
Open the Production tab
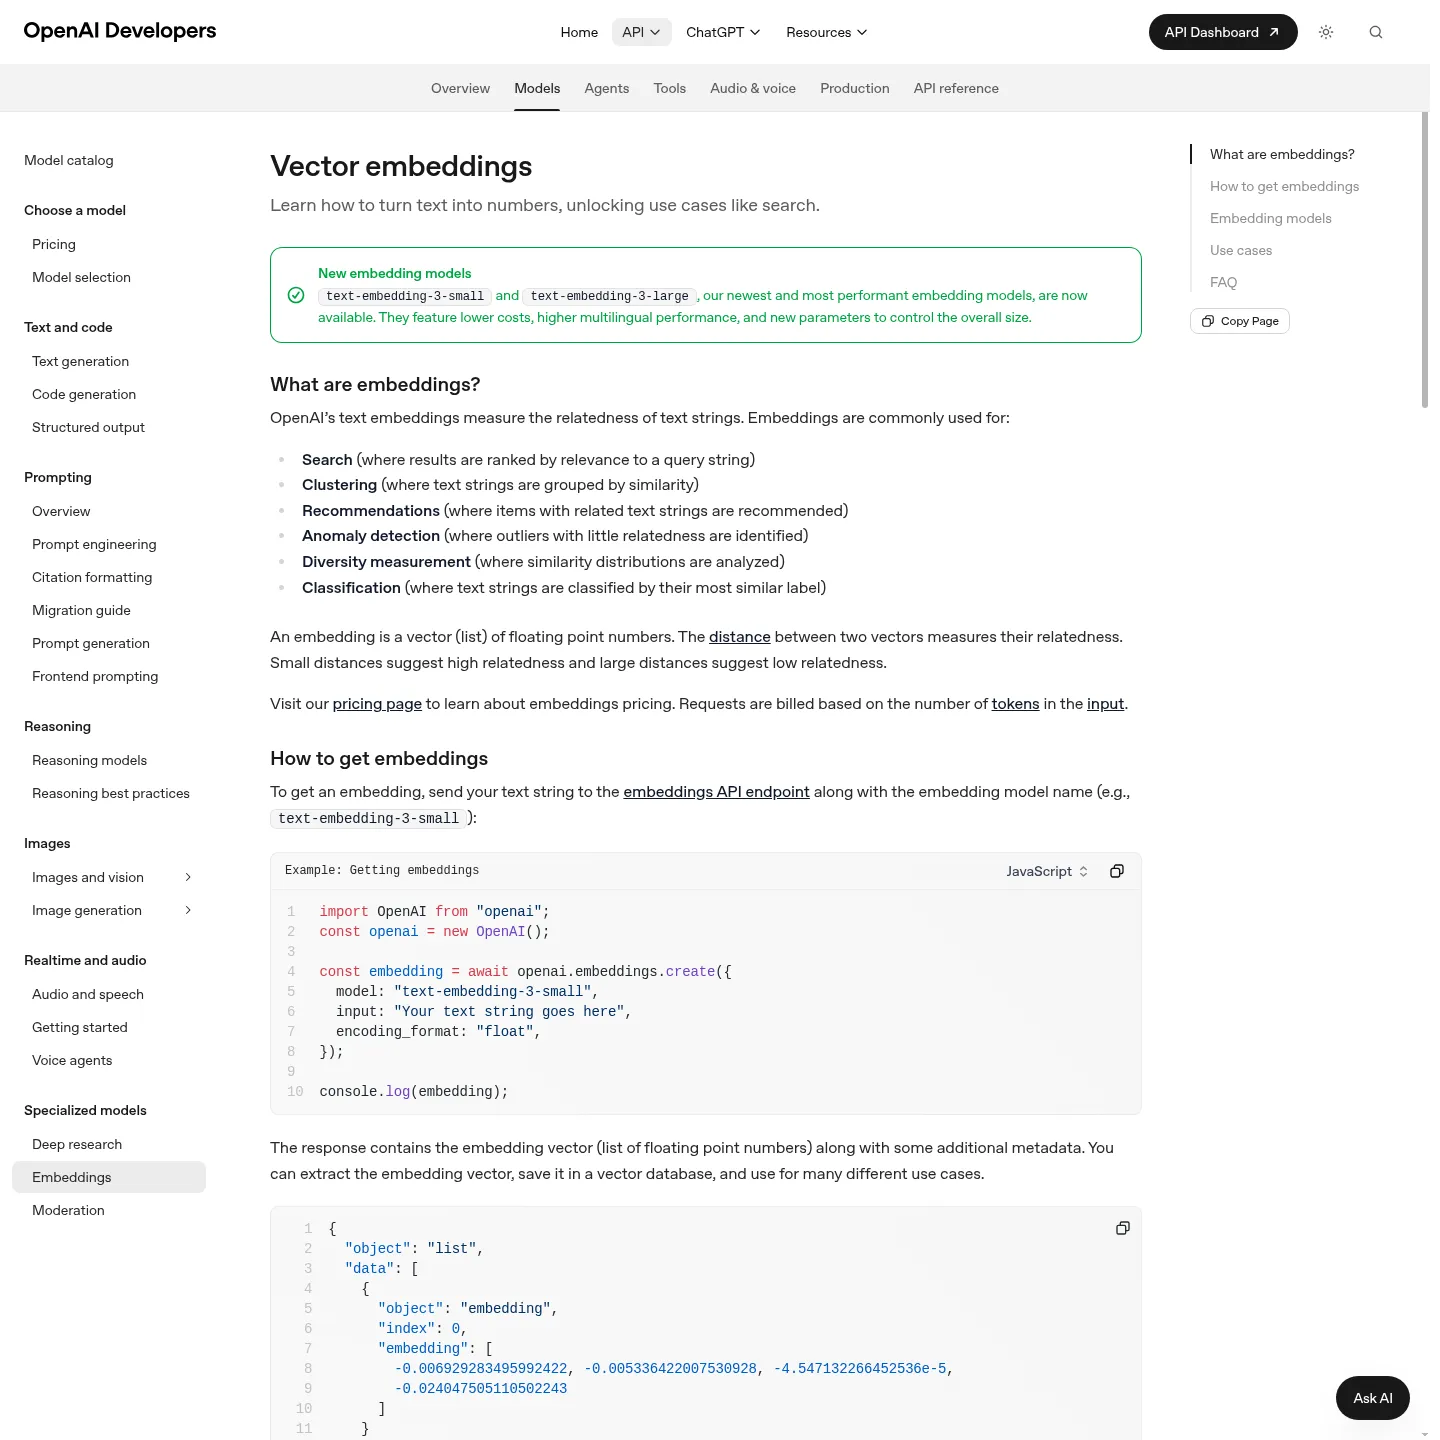855,88
